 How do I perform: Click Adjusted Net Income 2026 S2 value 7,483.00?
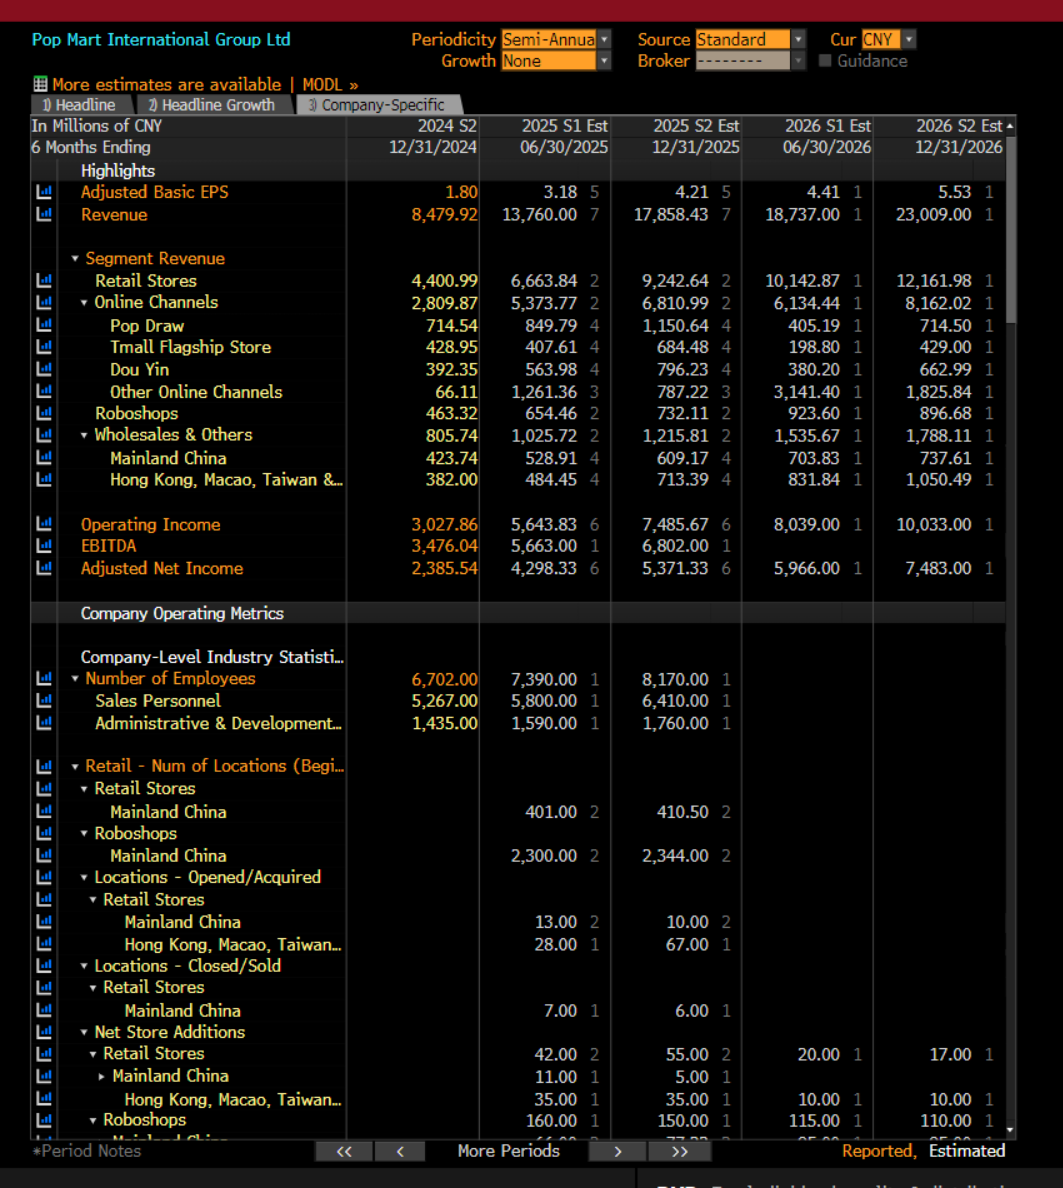938,568
